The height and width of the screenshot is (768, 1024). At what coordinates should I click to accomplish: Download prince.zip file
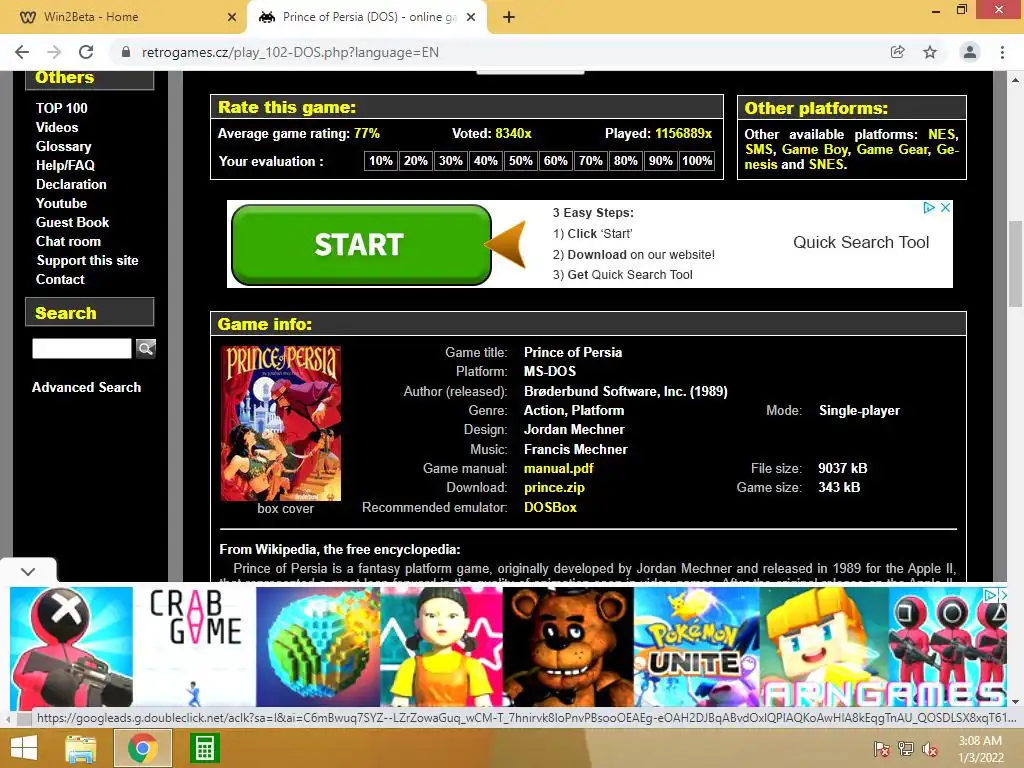(554, 487)
